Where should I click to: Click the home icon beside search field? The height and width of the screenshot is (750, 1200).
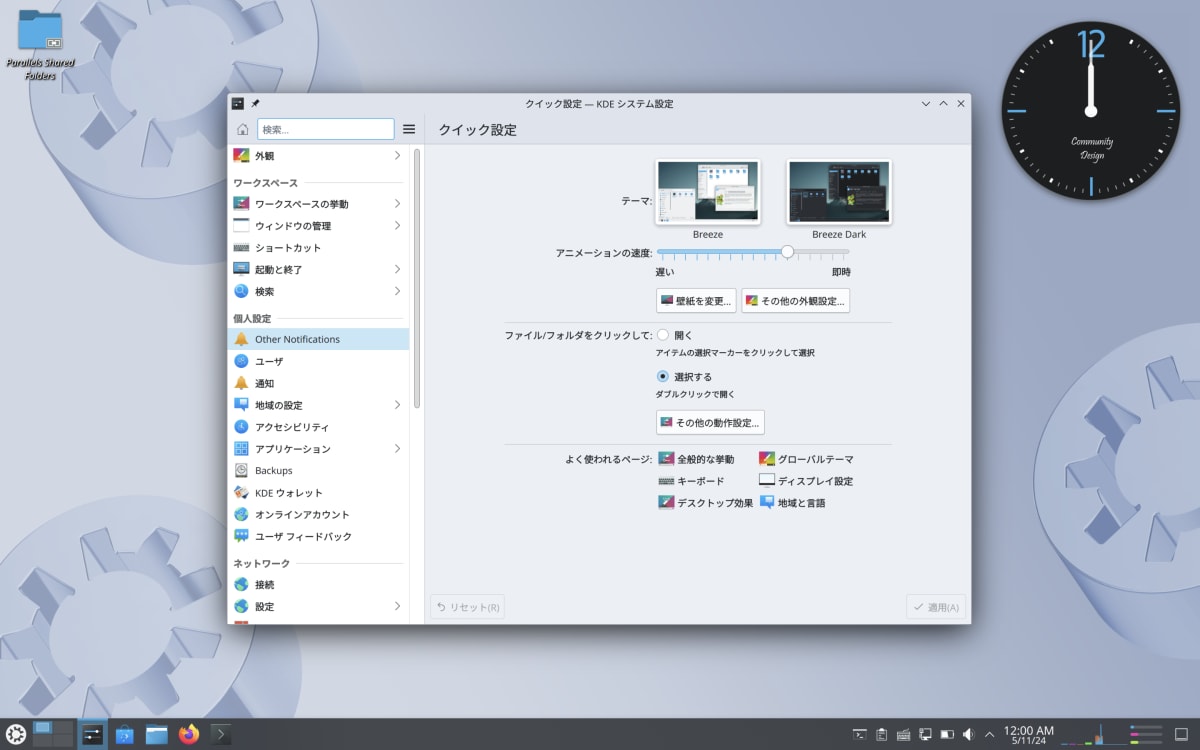pyautogui.click(x=242, y=129)
